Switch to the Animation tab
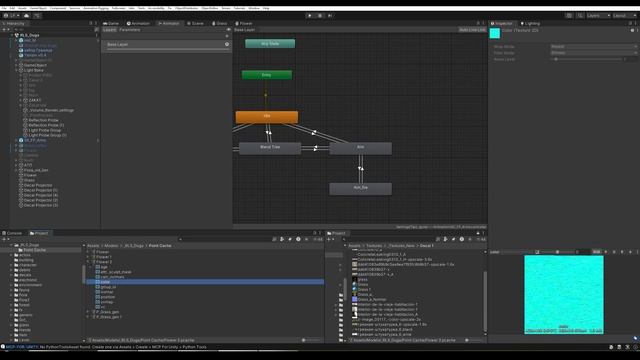The width and height of the screenshot is (640, 360). point(138,23)
